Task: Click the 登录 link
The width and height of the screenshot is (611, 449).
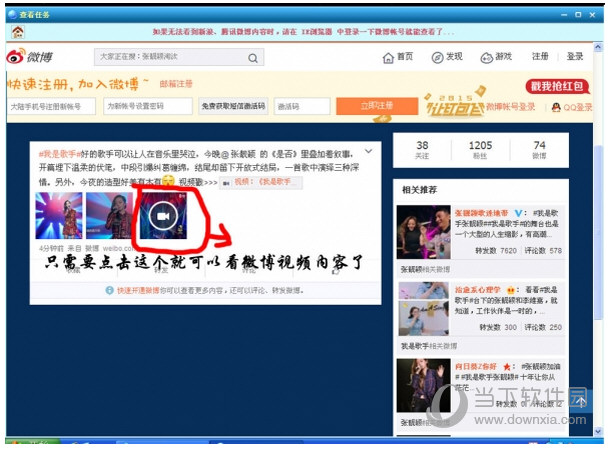Action: tap(575, 57)
